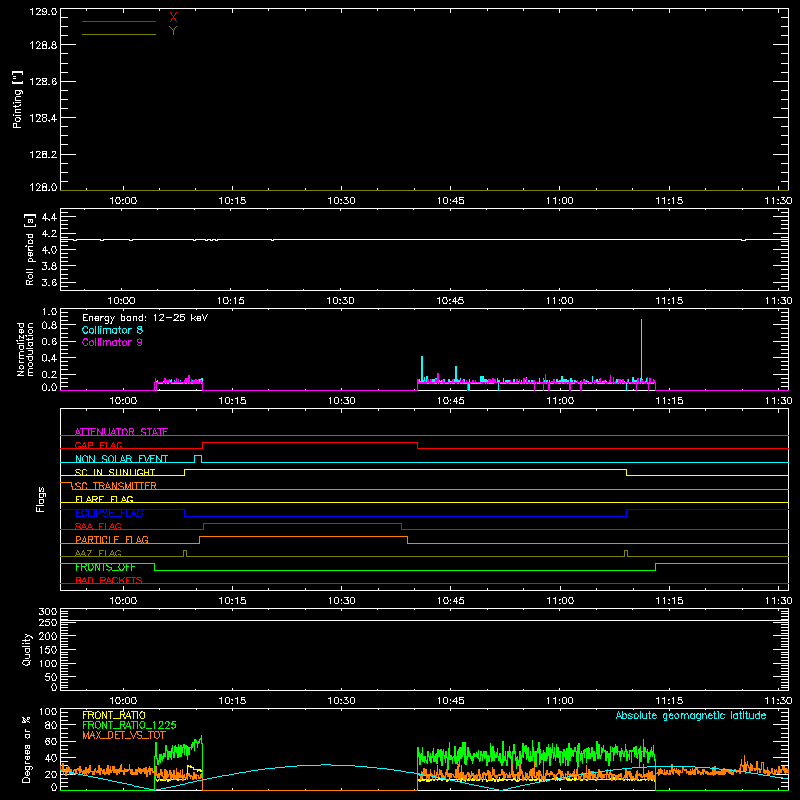Select the 150 tick on the Quality axis

(x=47, y=650)
